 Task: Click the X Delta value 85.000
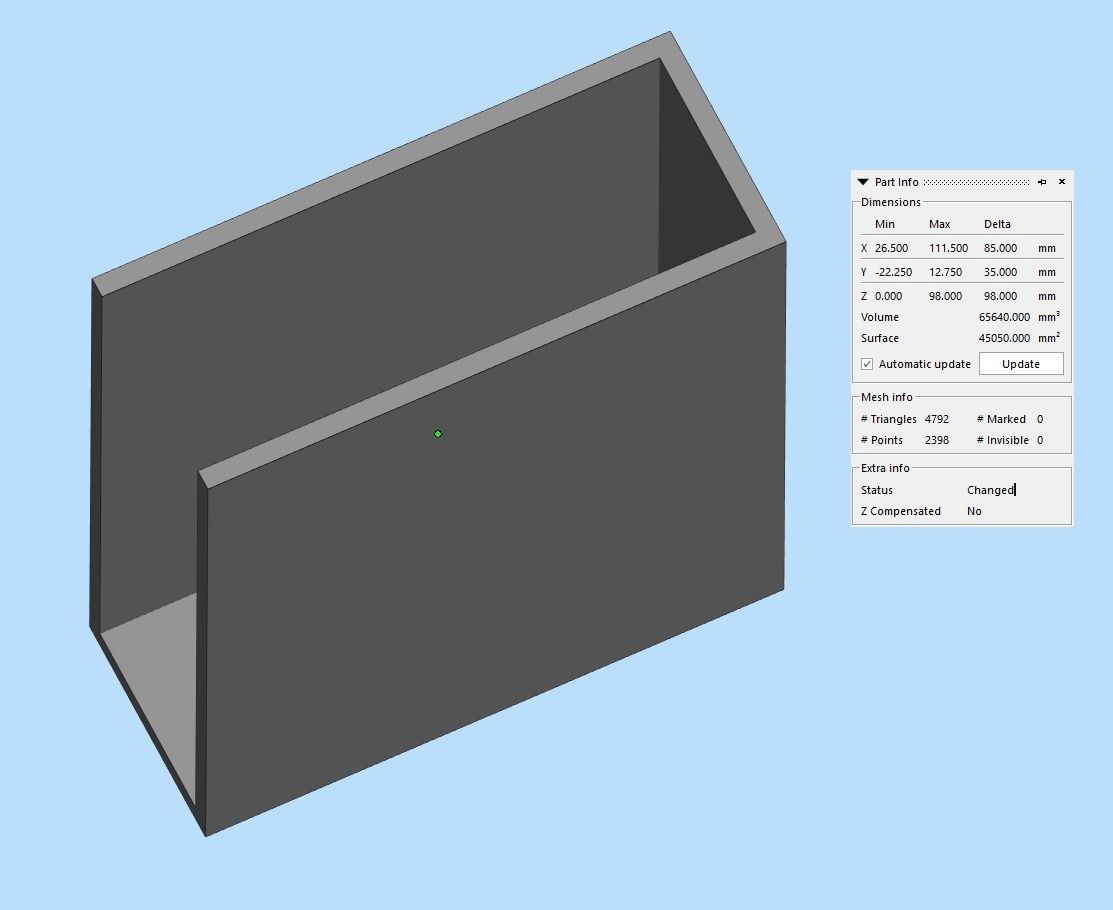pos(1000,248)
